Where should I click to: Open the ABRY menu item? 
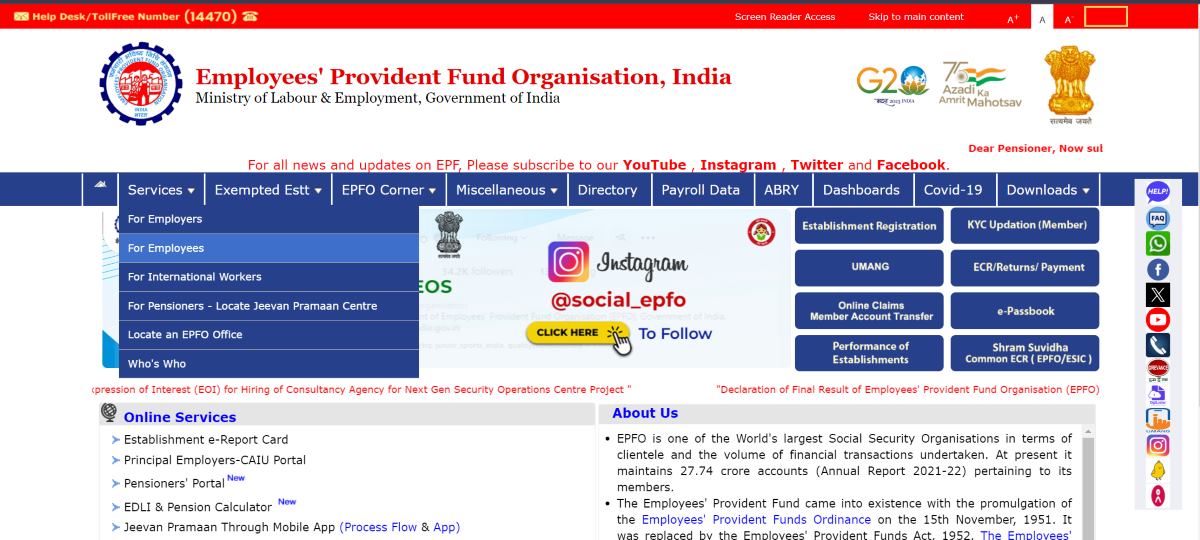click(781, 190)
